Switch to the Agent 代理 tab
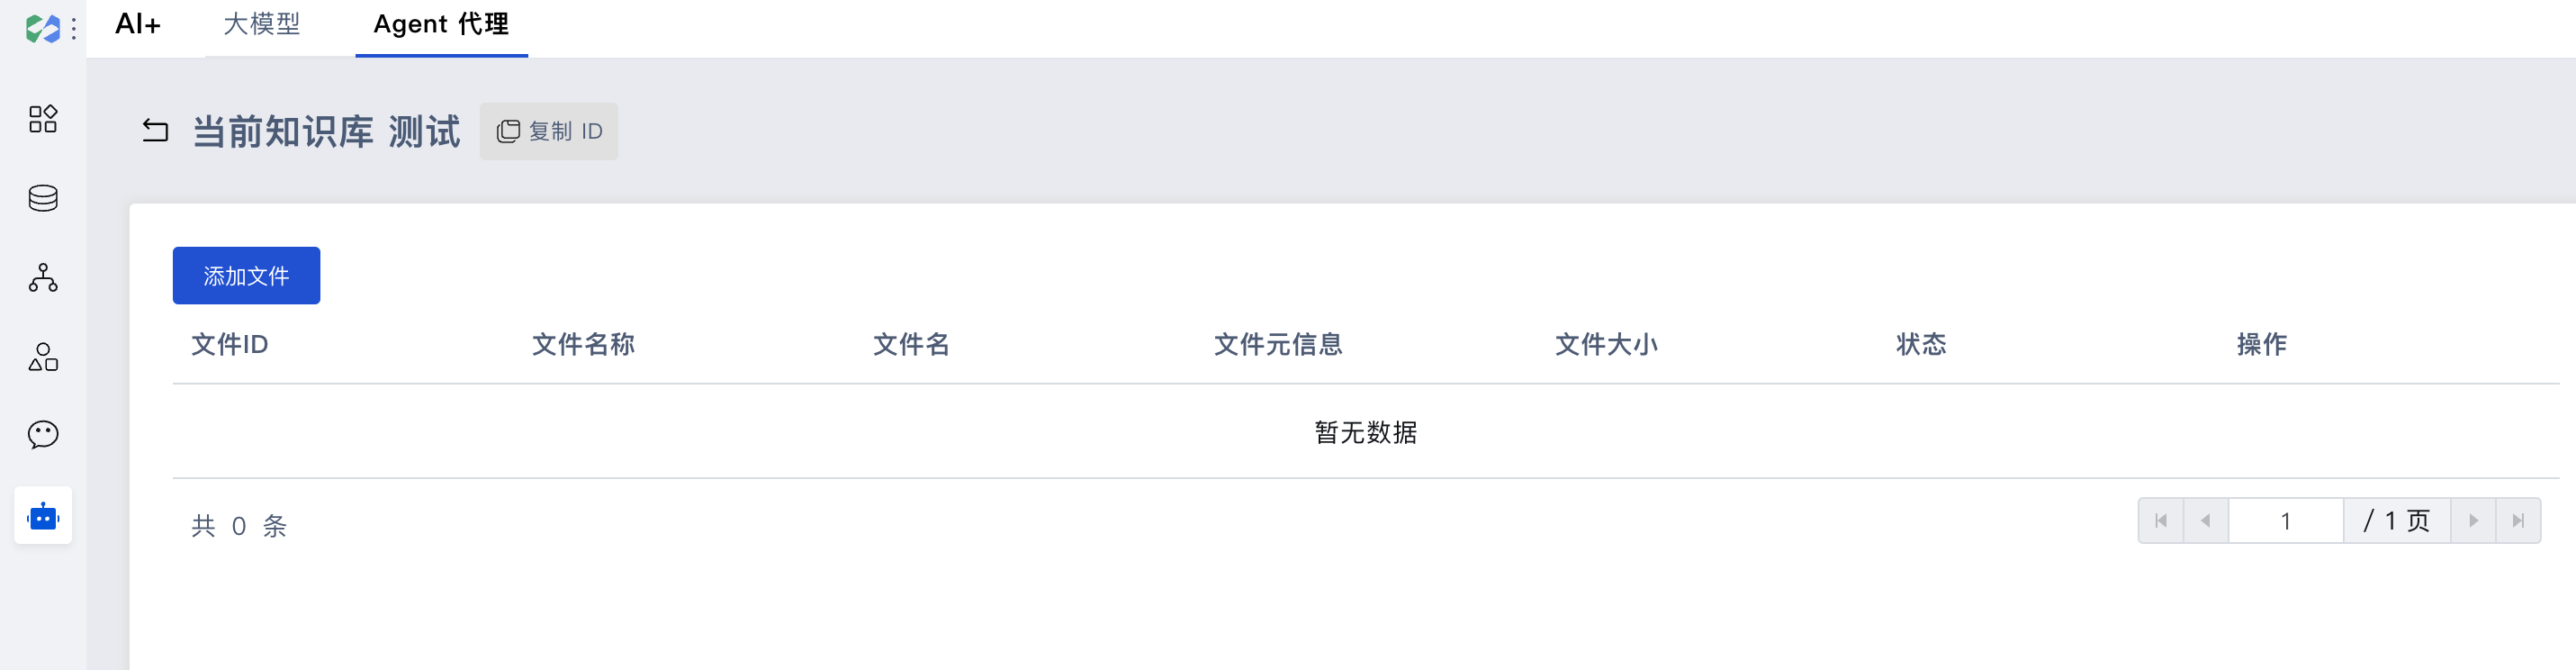Image resolution: width=2576 pixels, height=670 pixels. pyautogui.click(x=441, y=24)
